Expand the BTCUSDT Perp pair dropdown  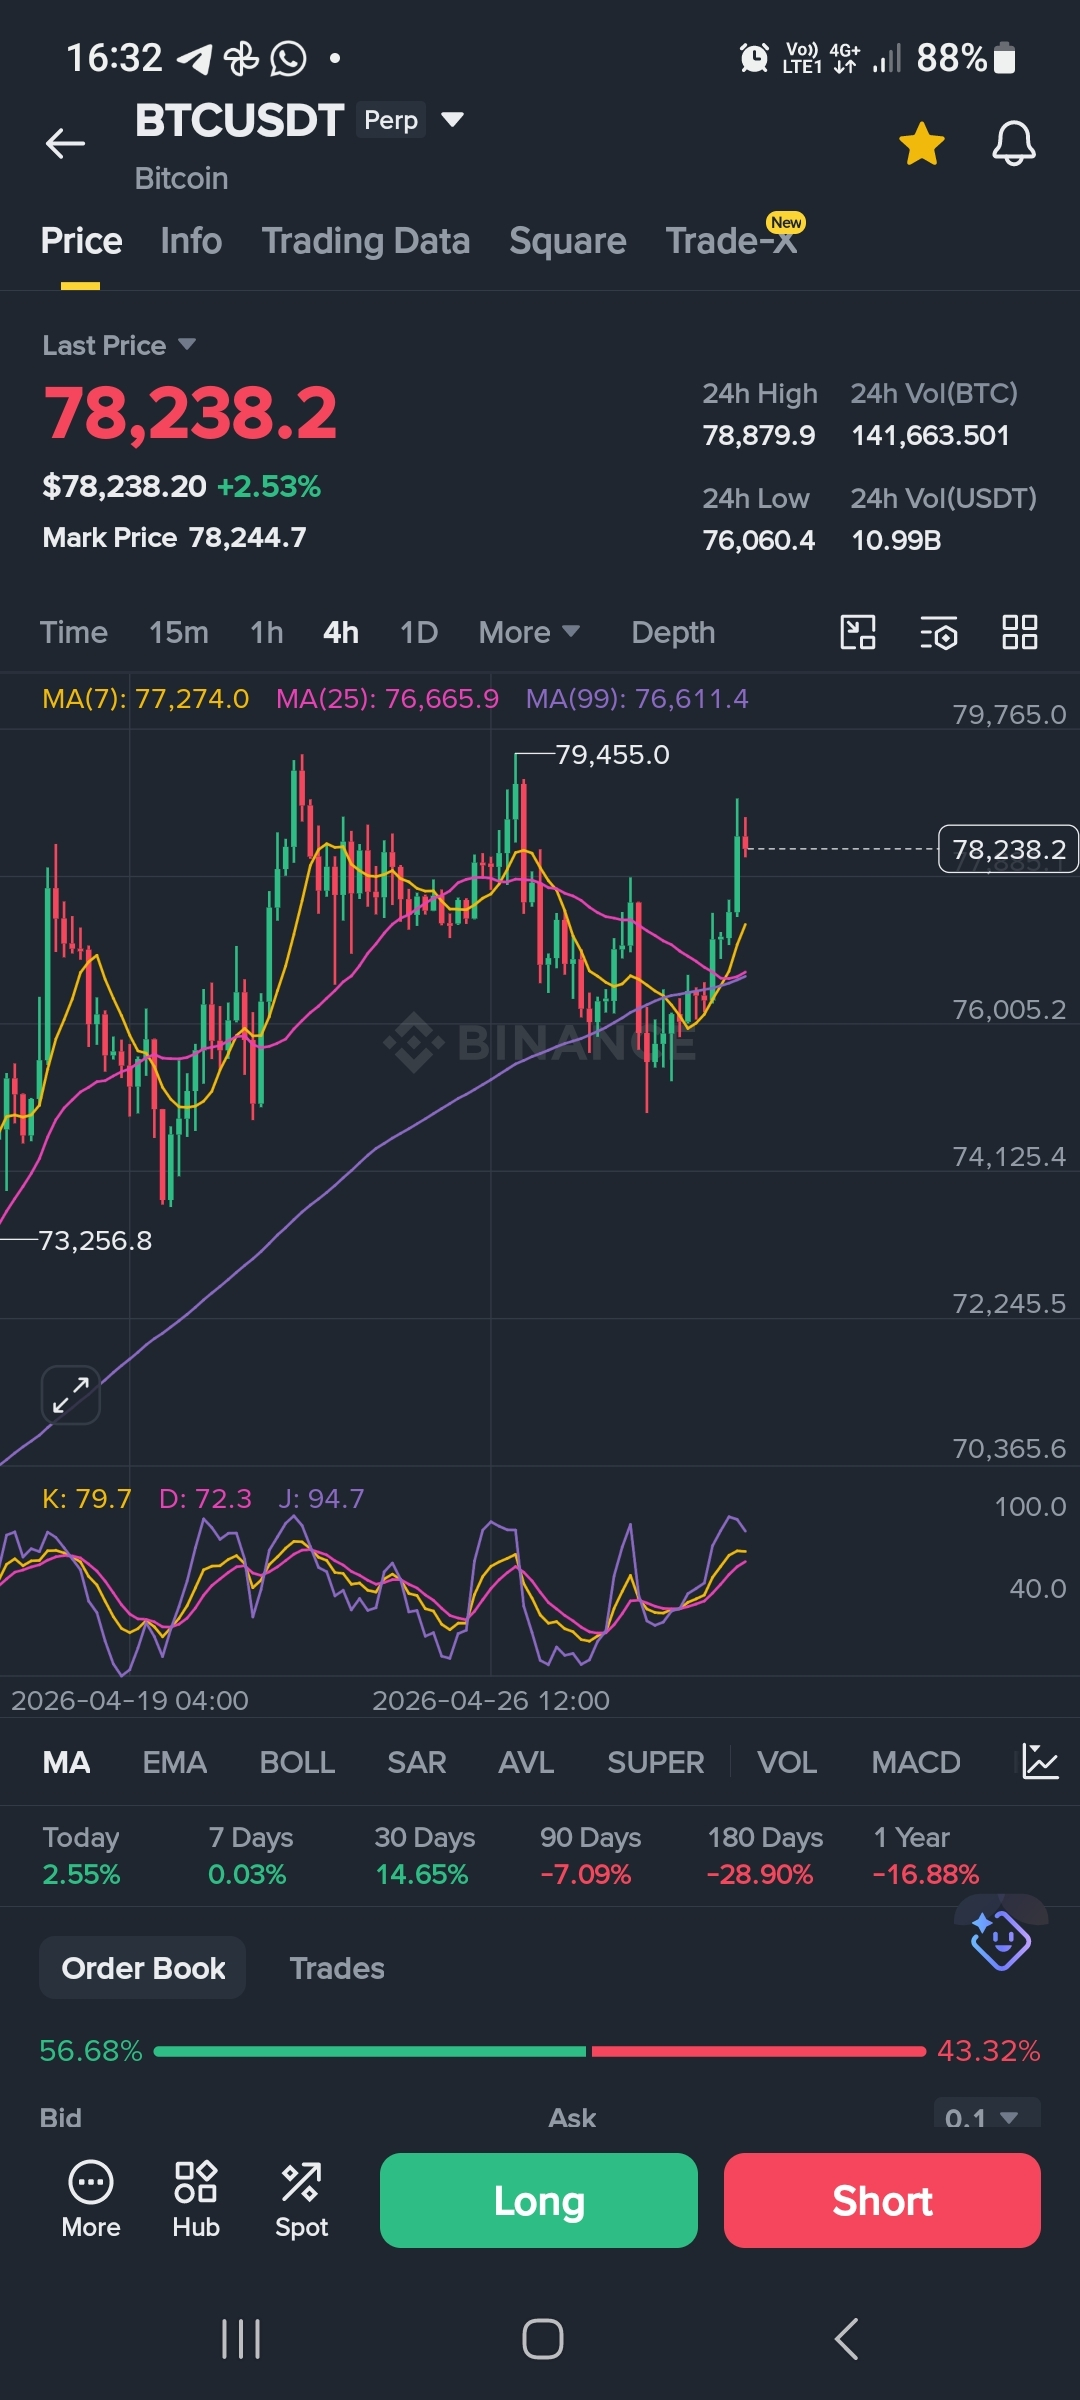tap(452, 120)
